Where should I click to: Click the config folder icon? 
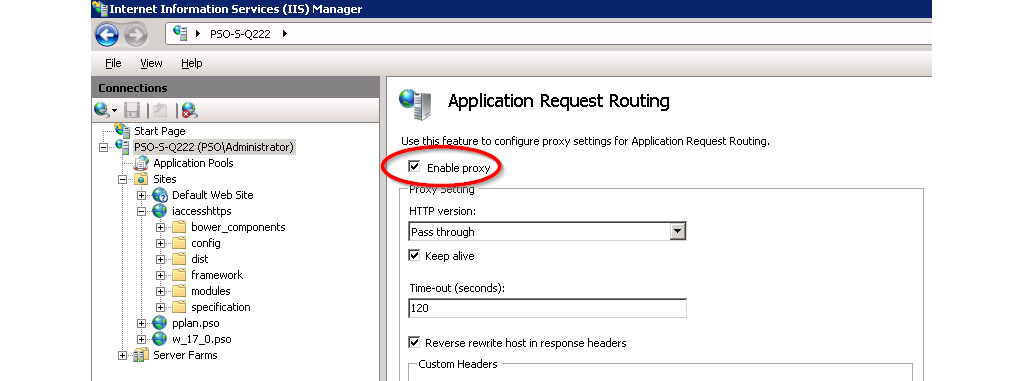[x=179, y=243]
